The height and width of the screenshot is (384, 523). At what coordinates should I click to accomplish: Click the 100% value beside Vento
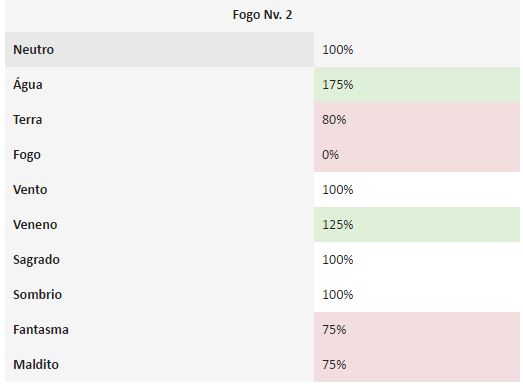coord(338,190)
